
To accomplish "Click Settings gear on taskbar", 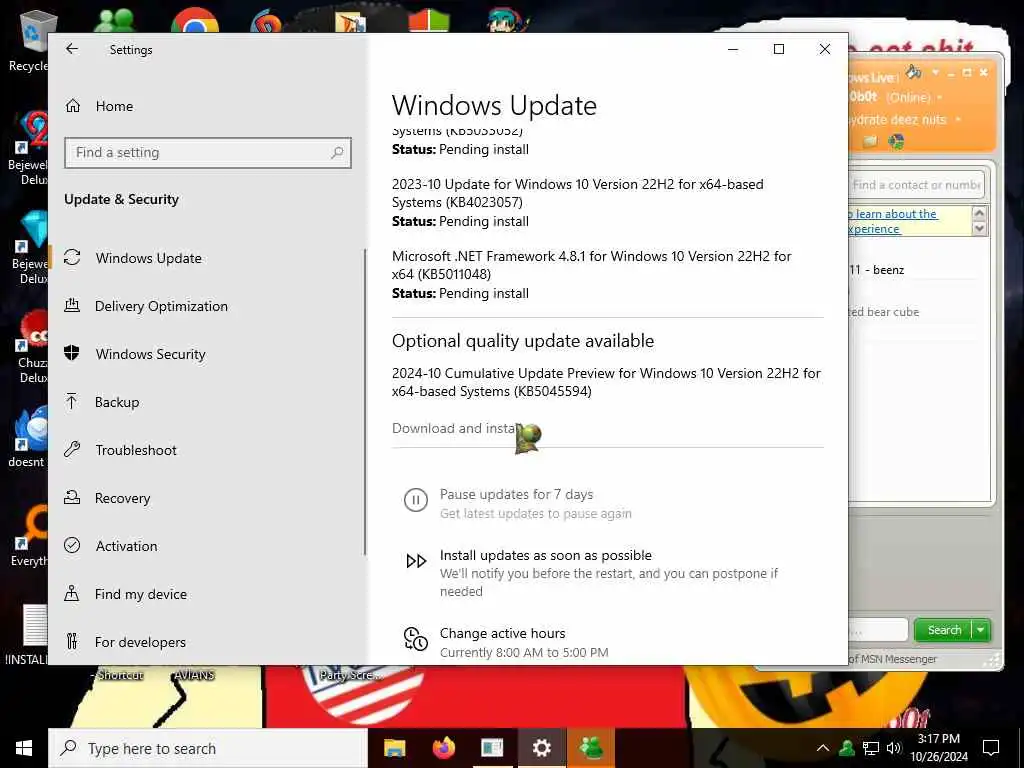I will pos(541,748).
